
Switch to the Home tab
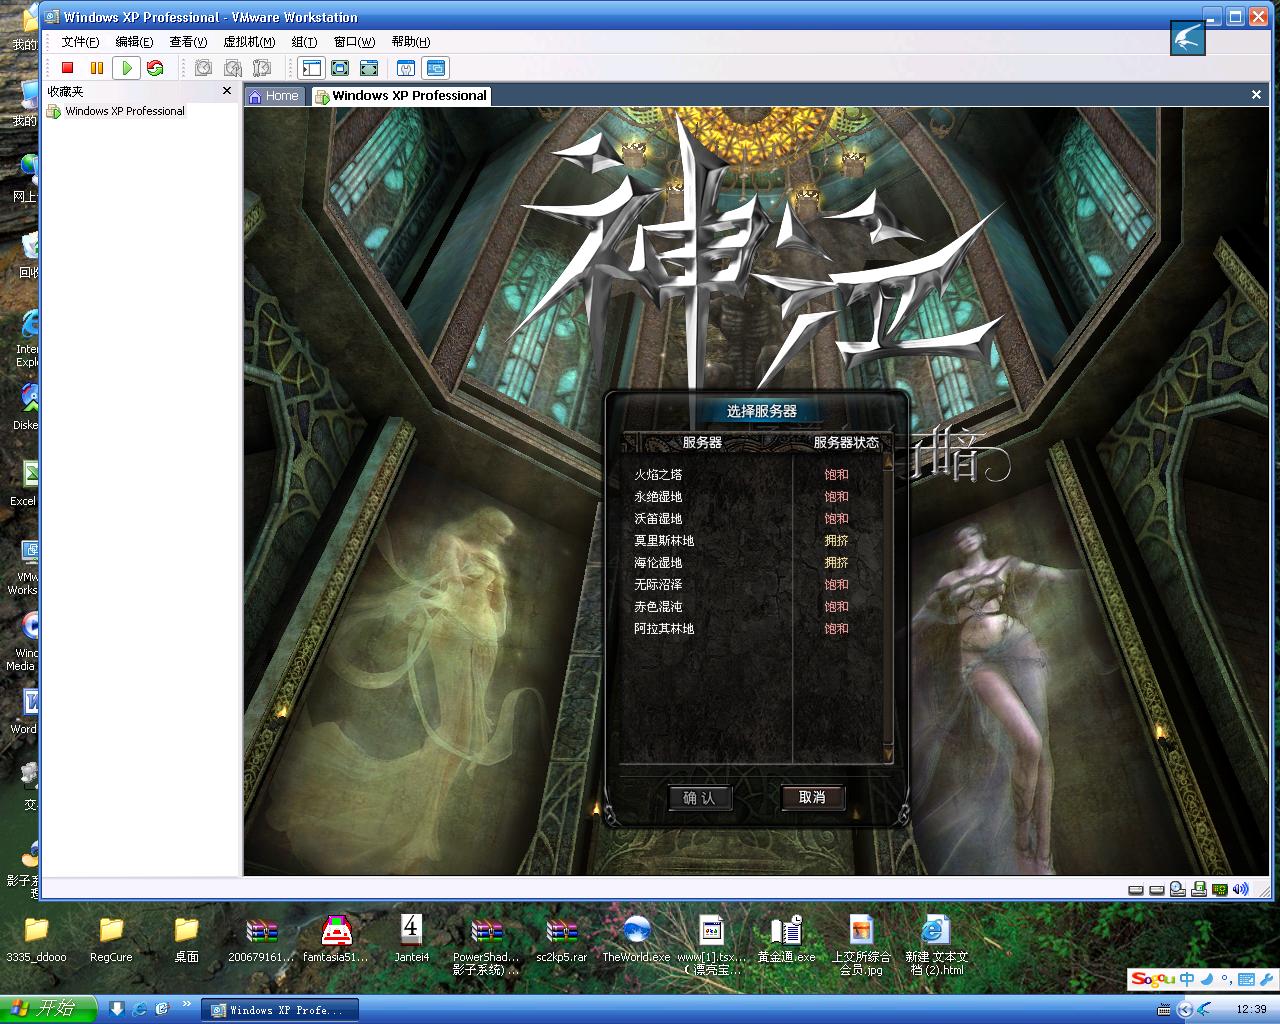[273, 96]
